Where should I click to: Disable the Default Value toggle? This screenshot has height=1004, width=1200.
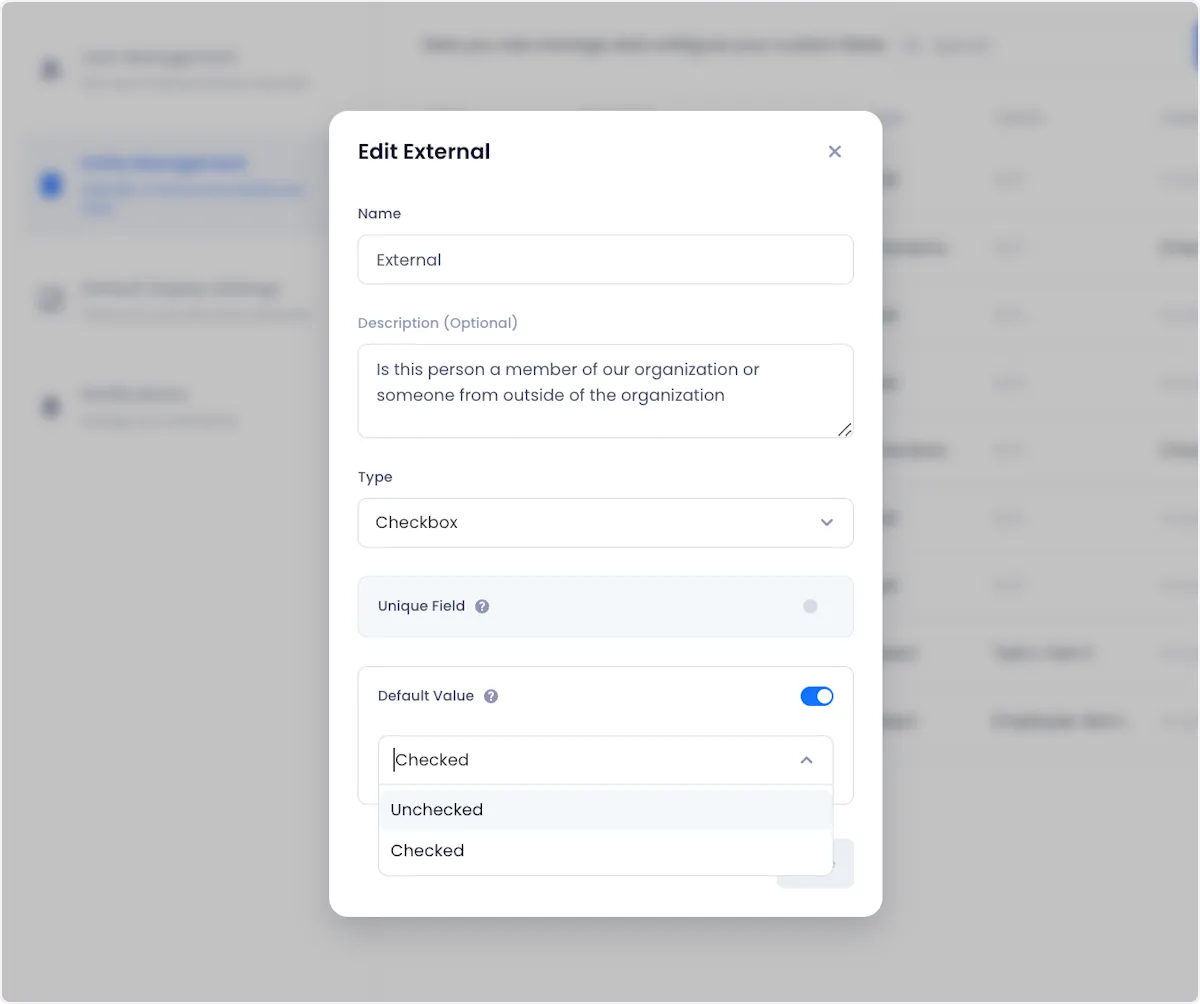817,696
